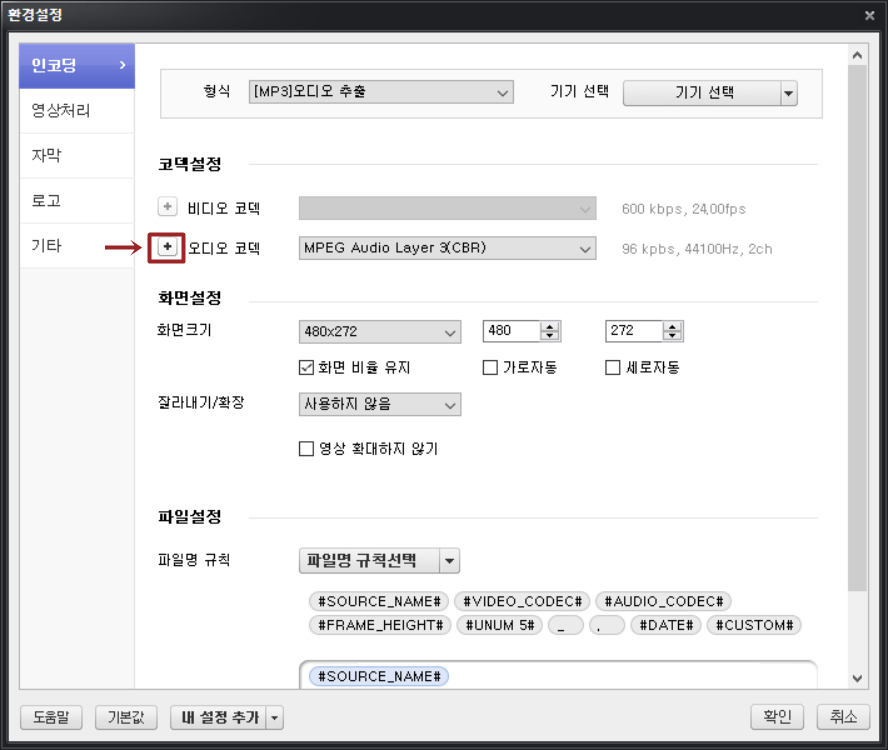Add the underscore tag
Screen dimensions: 888x750
566,625
